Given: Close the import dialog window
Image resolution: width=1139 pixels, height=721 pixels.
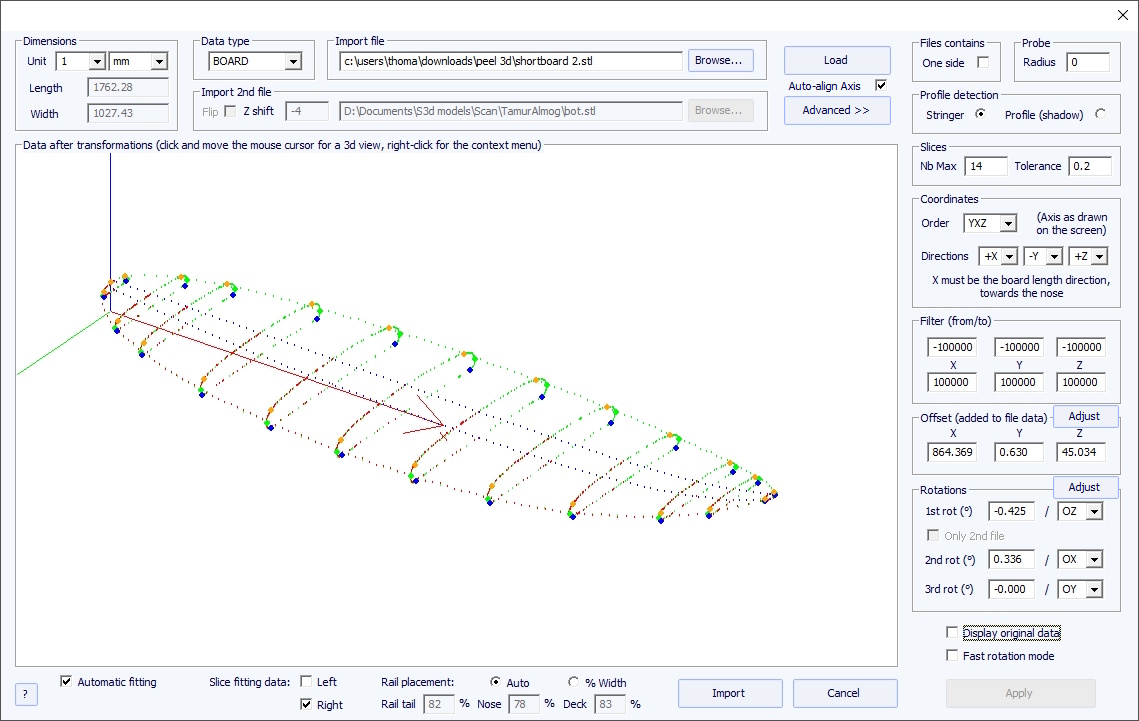Looking at the screenshot, I should [x=1121, y=14].
